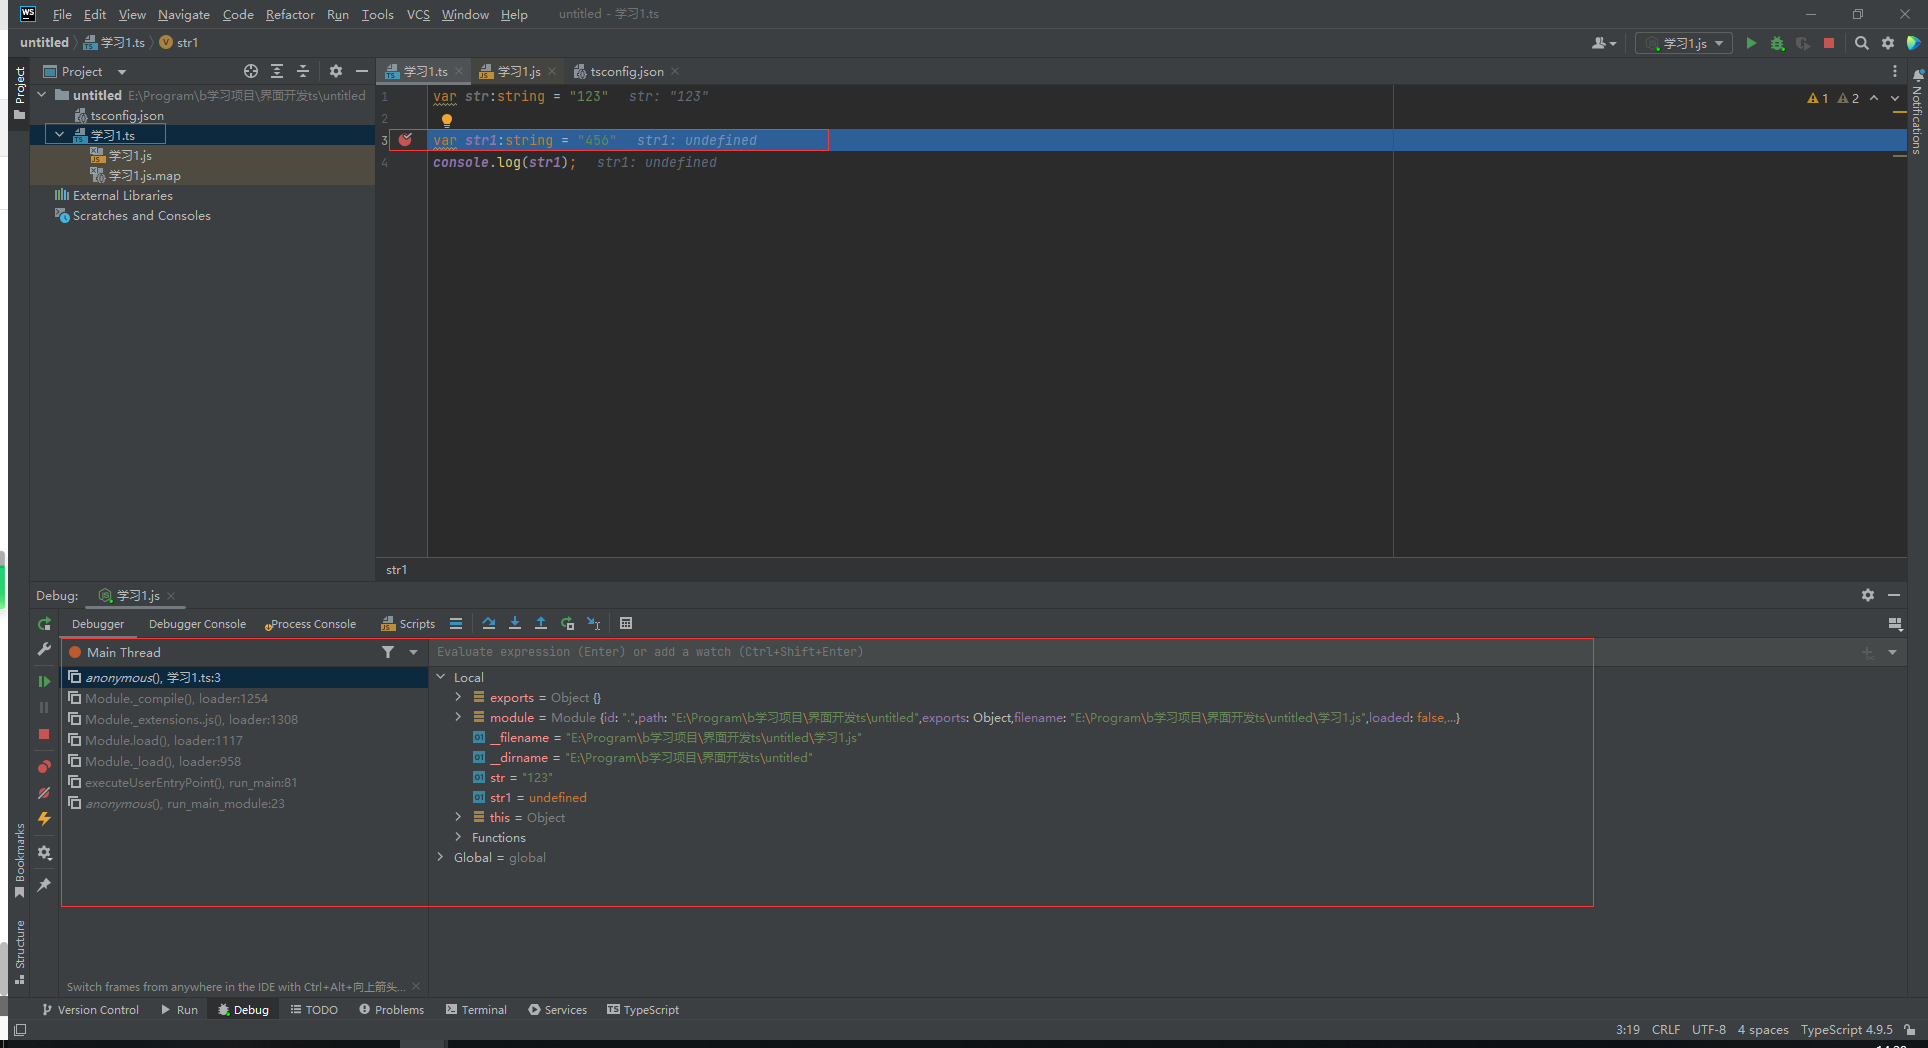The height and width of the screenshot is (1048, 1928).
Task: Collapse all in Project panel toolbar
Action: point(303,71)
